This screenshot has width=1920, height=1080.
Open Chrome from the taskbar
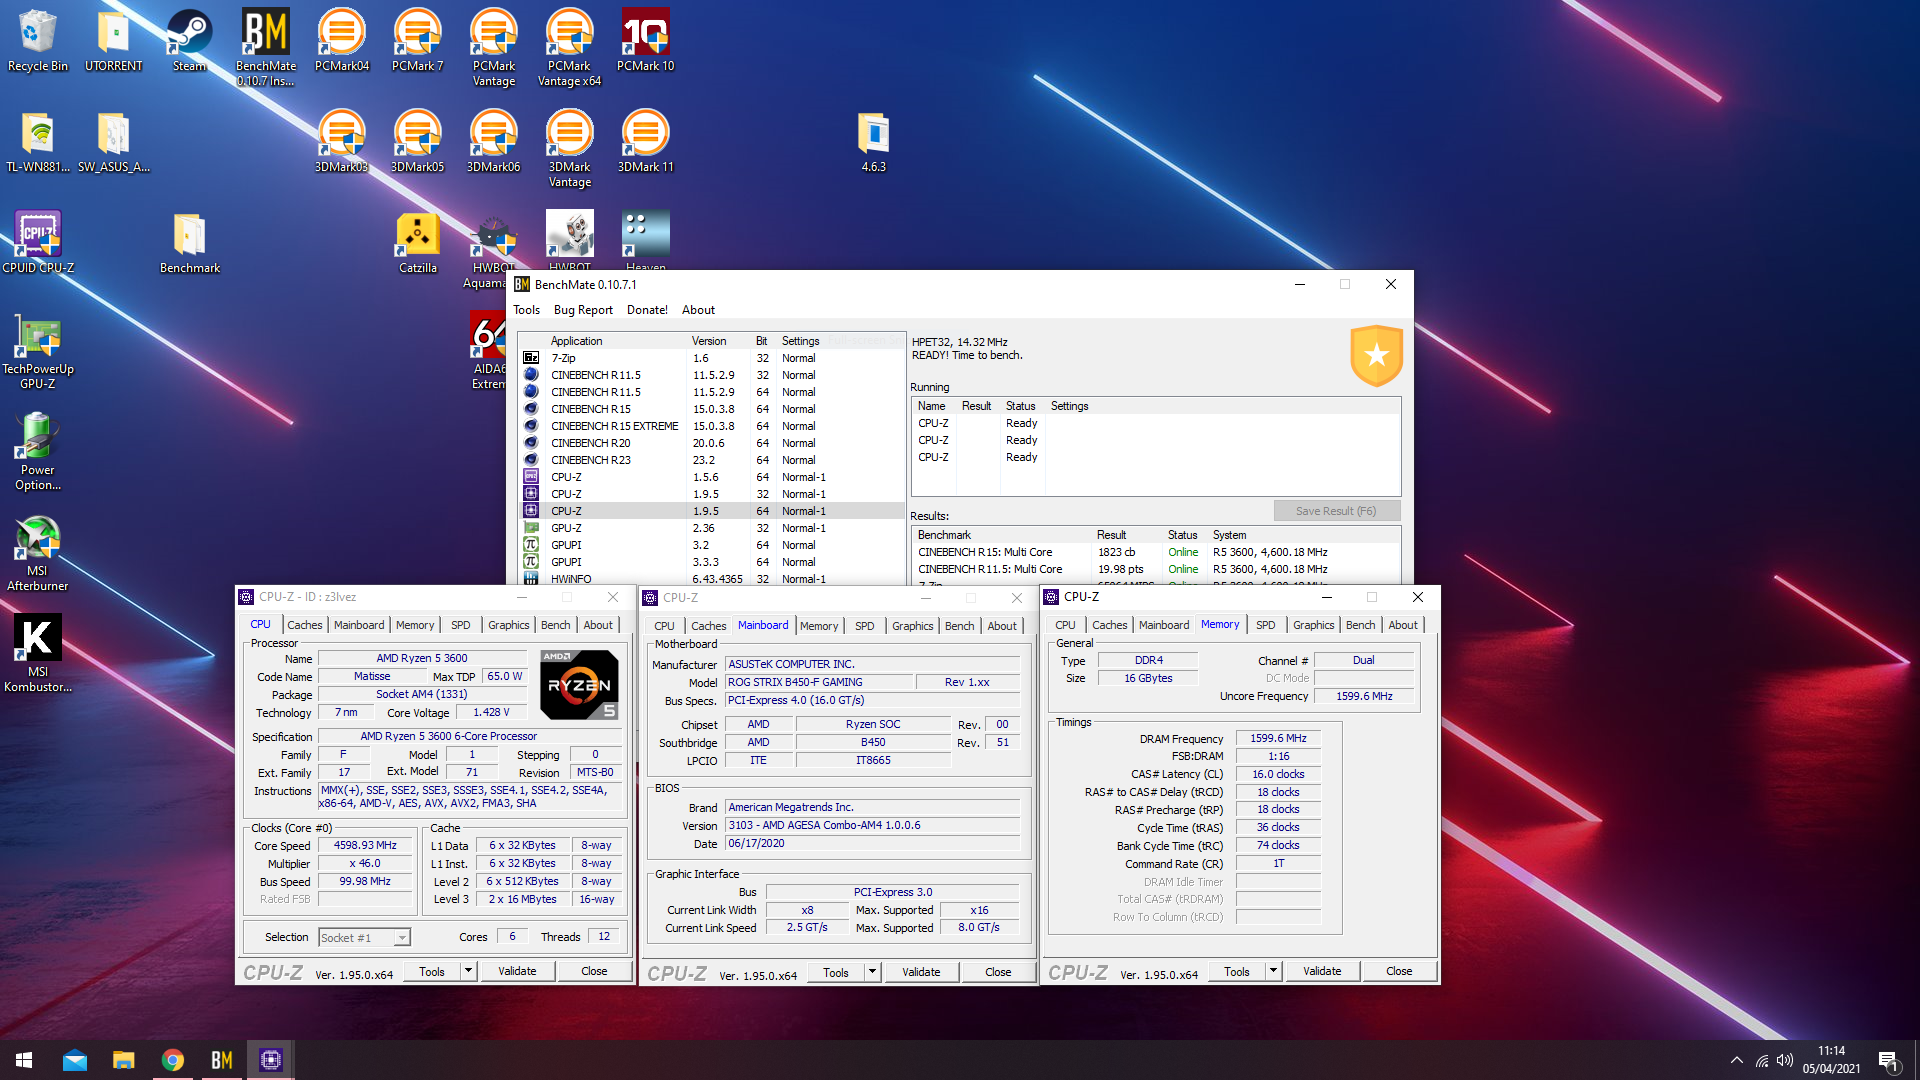pyautogui.click(x=173, y=1060)
